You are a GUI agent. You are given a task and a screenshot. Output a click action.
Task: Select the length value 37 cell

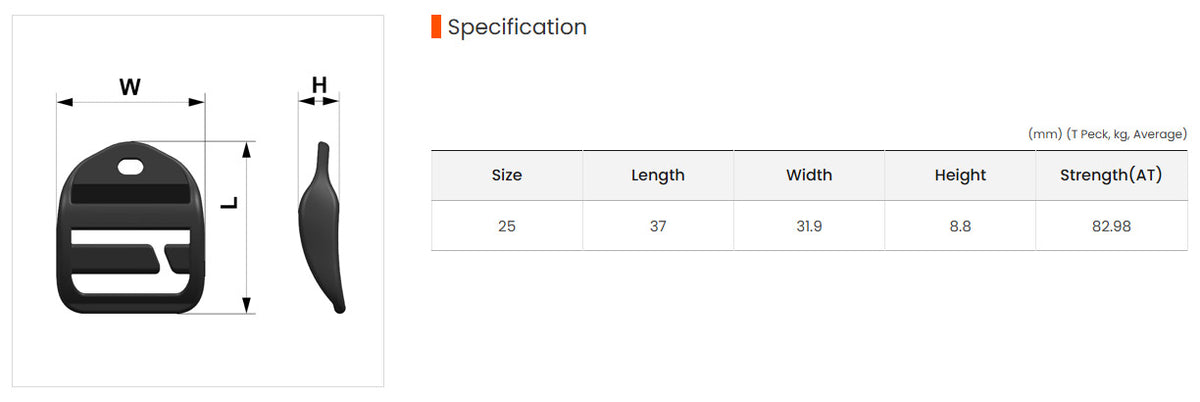point(658,226)
